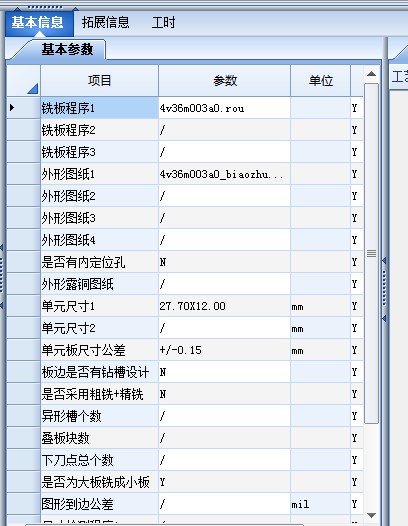Click the right panel splitter collapse arrow
This screenshot has width=408, height=526.
385,260
